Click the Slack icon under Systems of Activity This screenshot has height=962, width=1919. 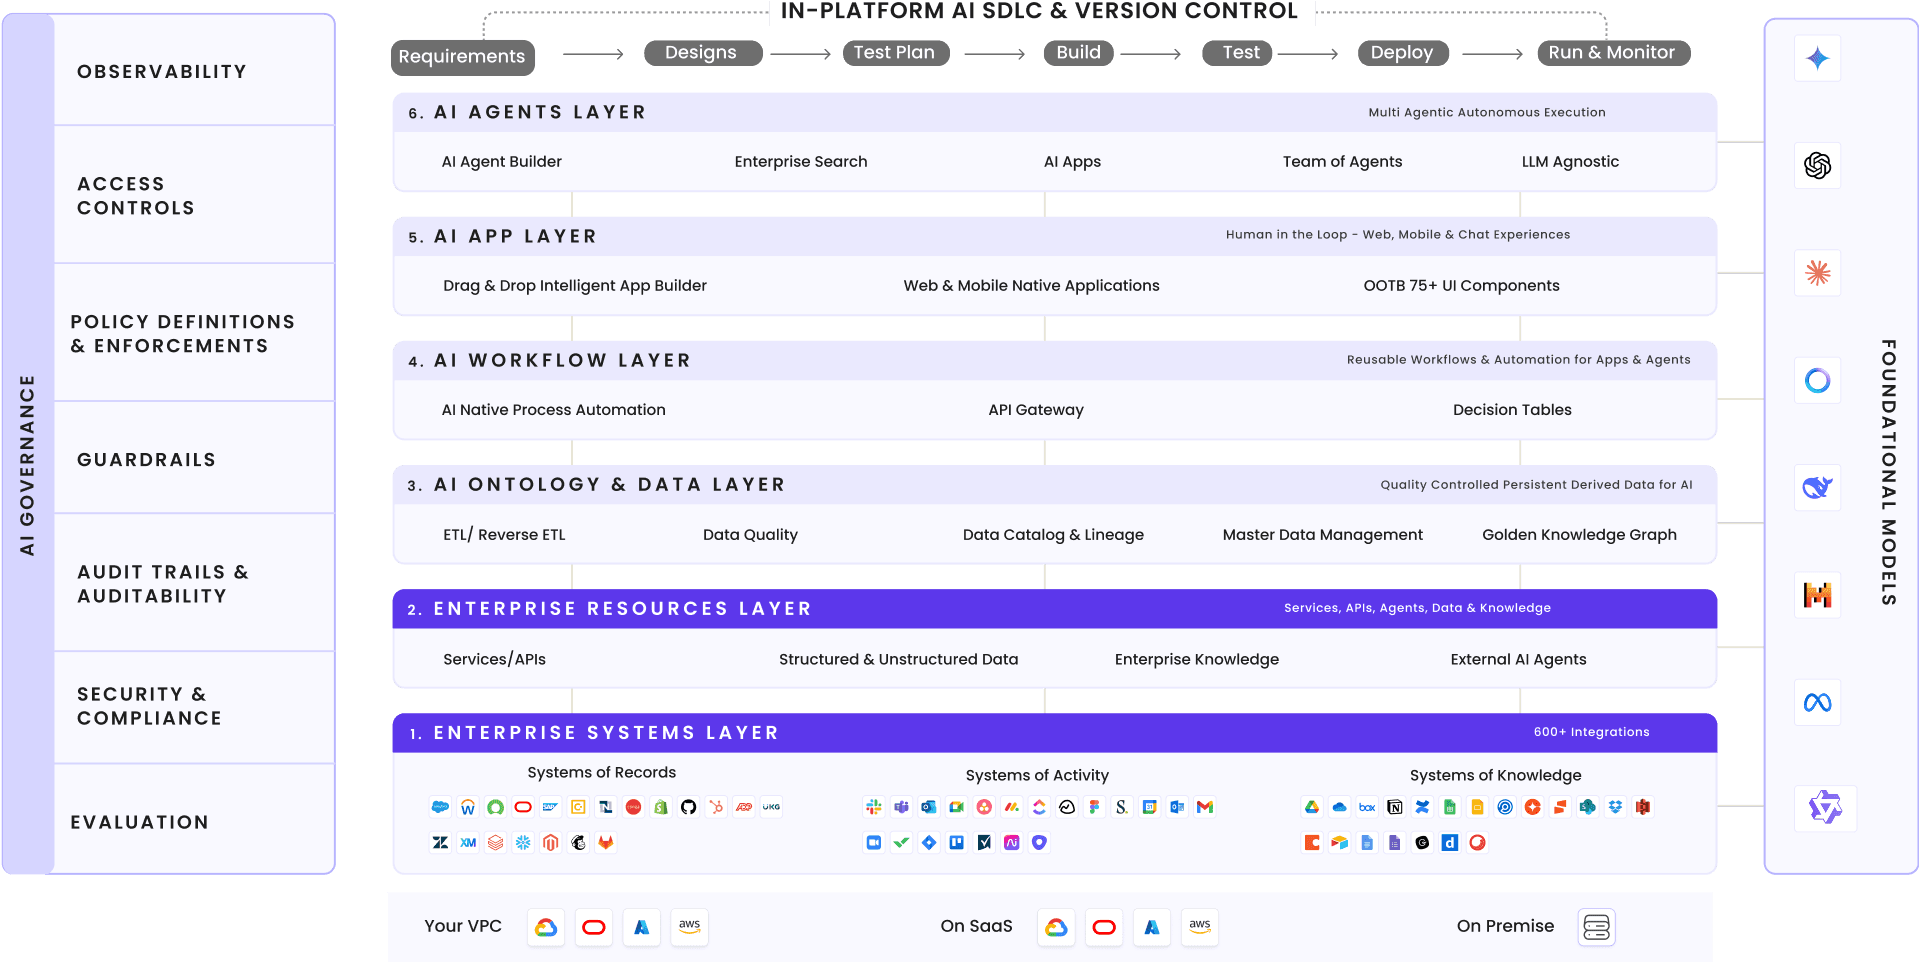[874, 807]
